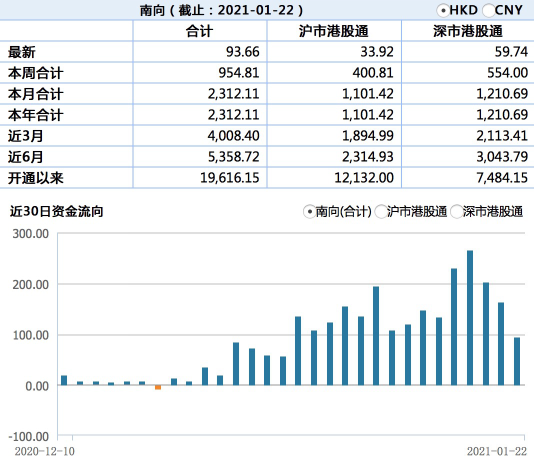Click the 深市港股通 table column header

click(x=468, y=31)
